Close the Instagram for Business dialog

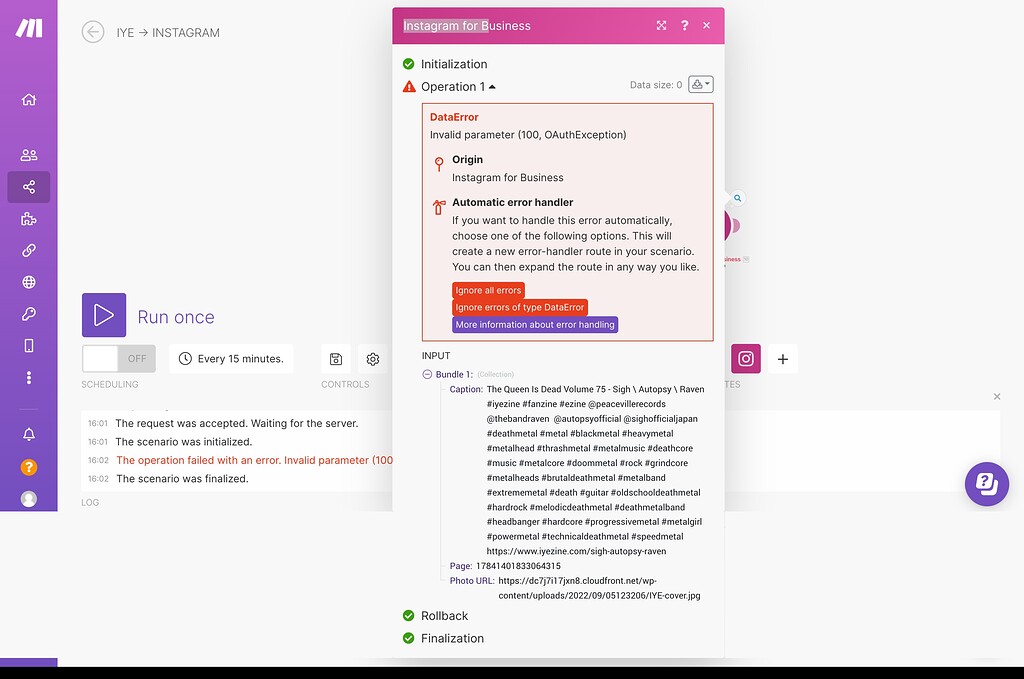pyautogui.click(x=707, y=25)
